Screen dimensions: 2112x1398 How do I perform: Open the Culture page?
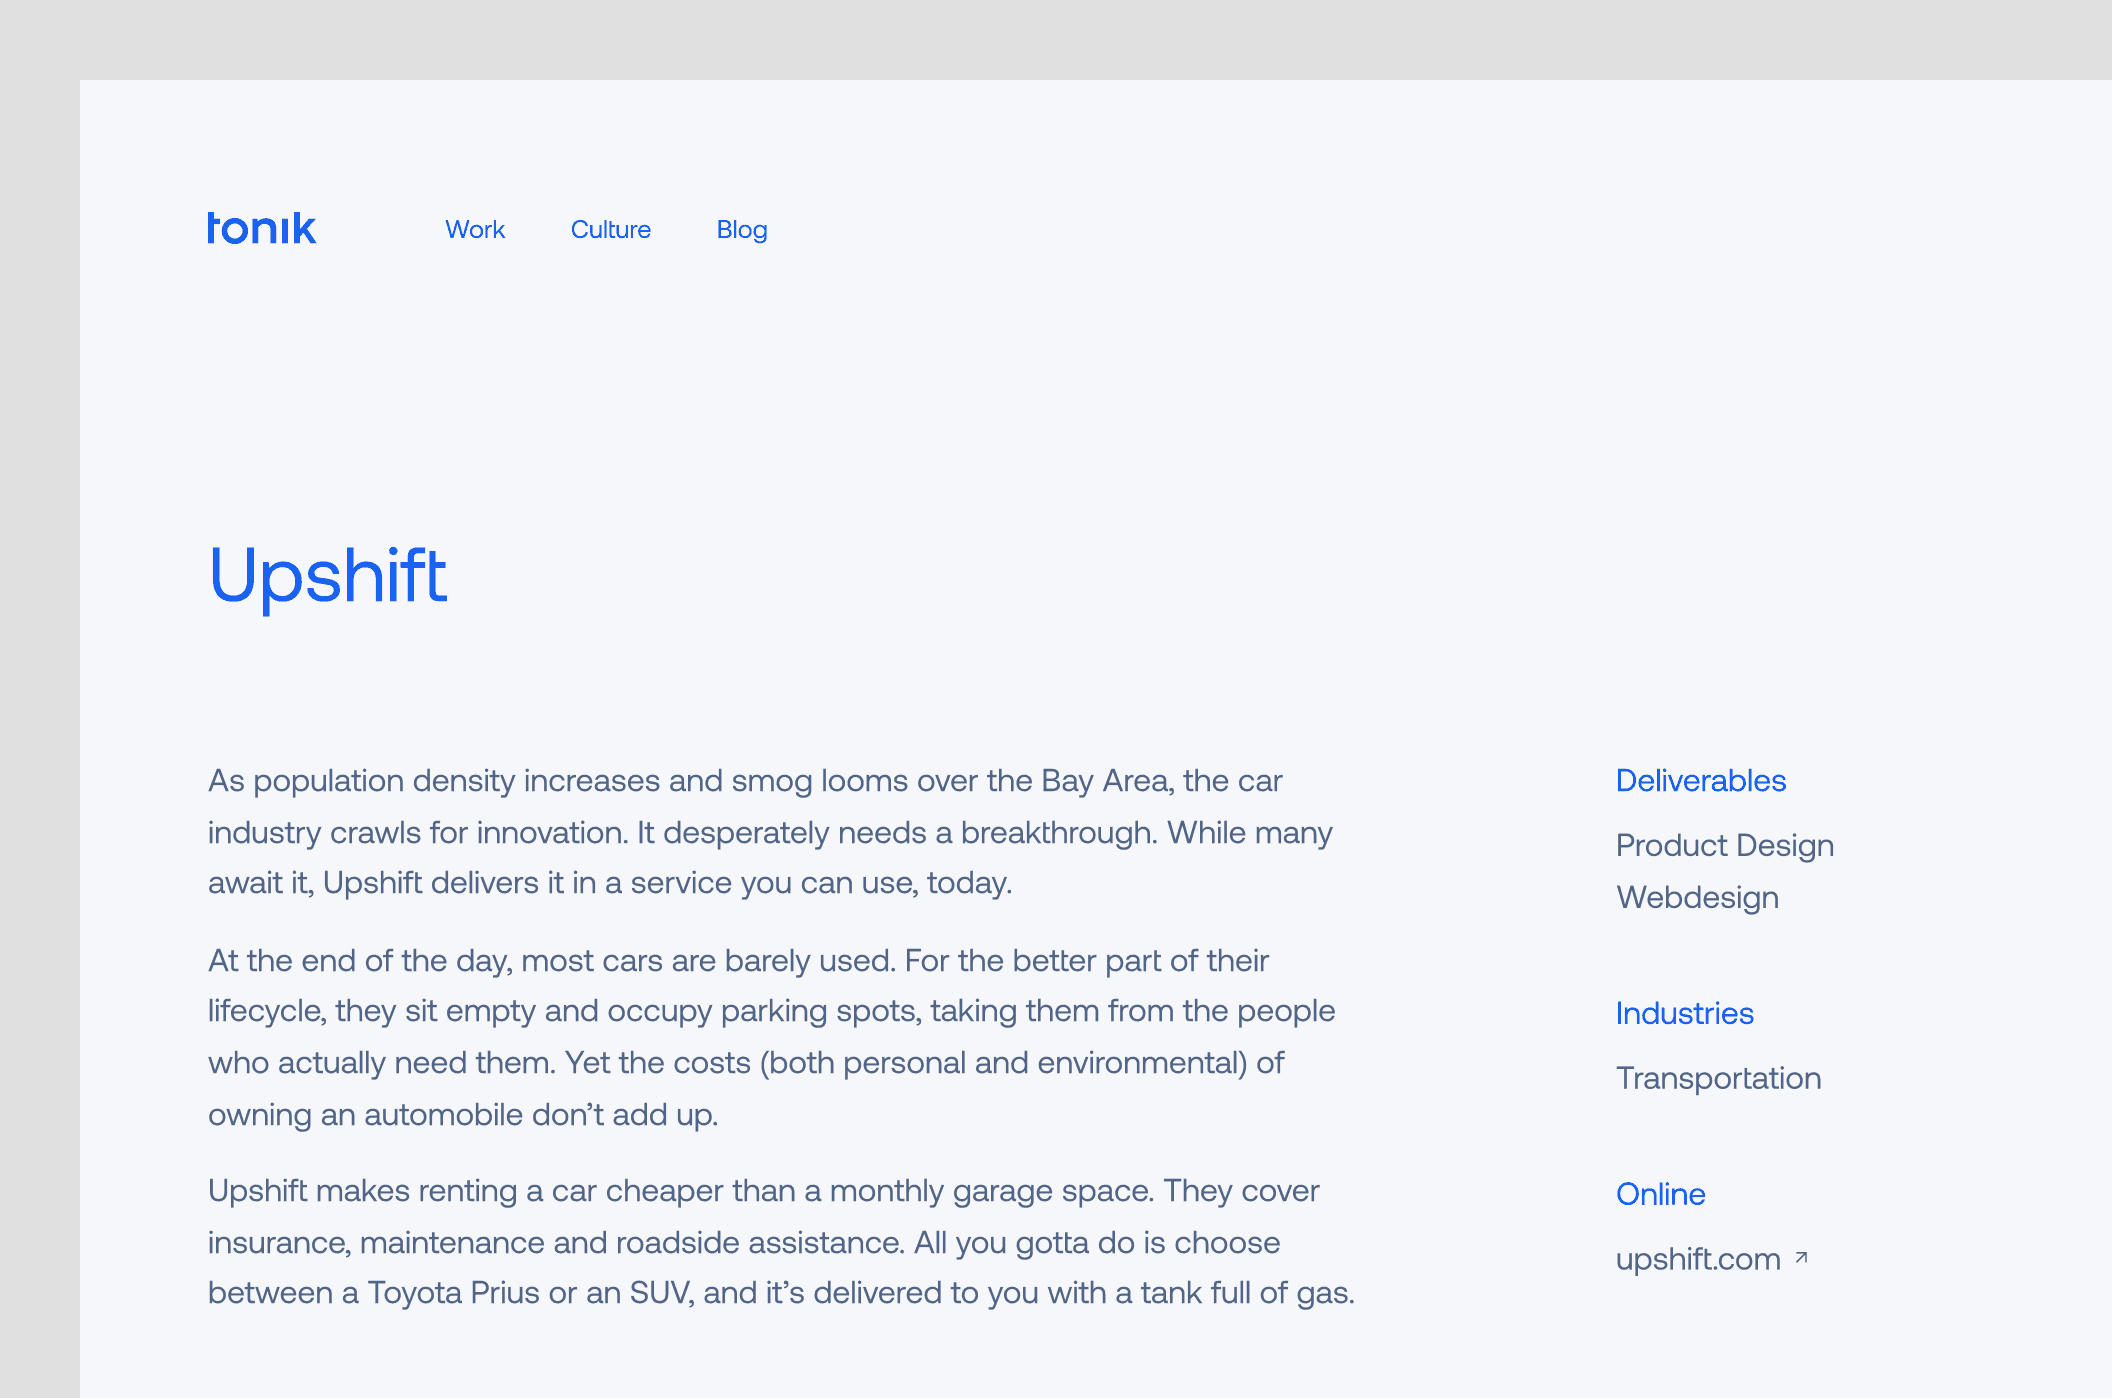point(611,230)
